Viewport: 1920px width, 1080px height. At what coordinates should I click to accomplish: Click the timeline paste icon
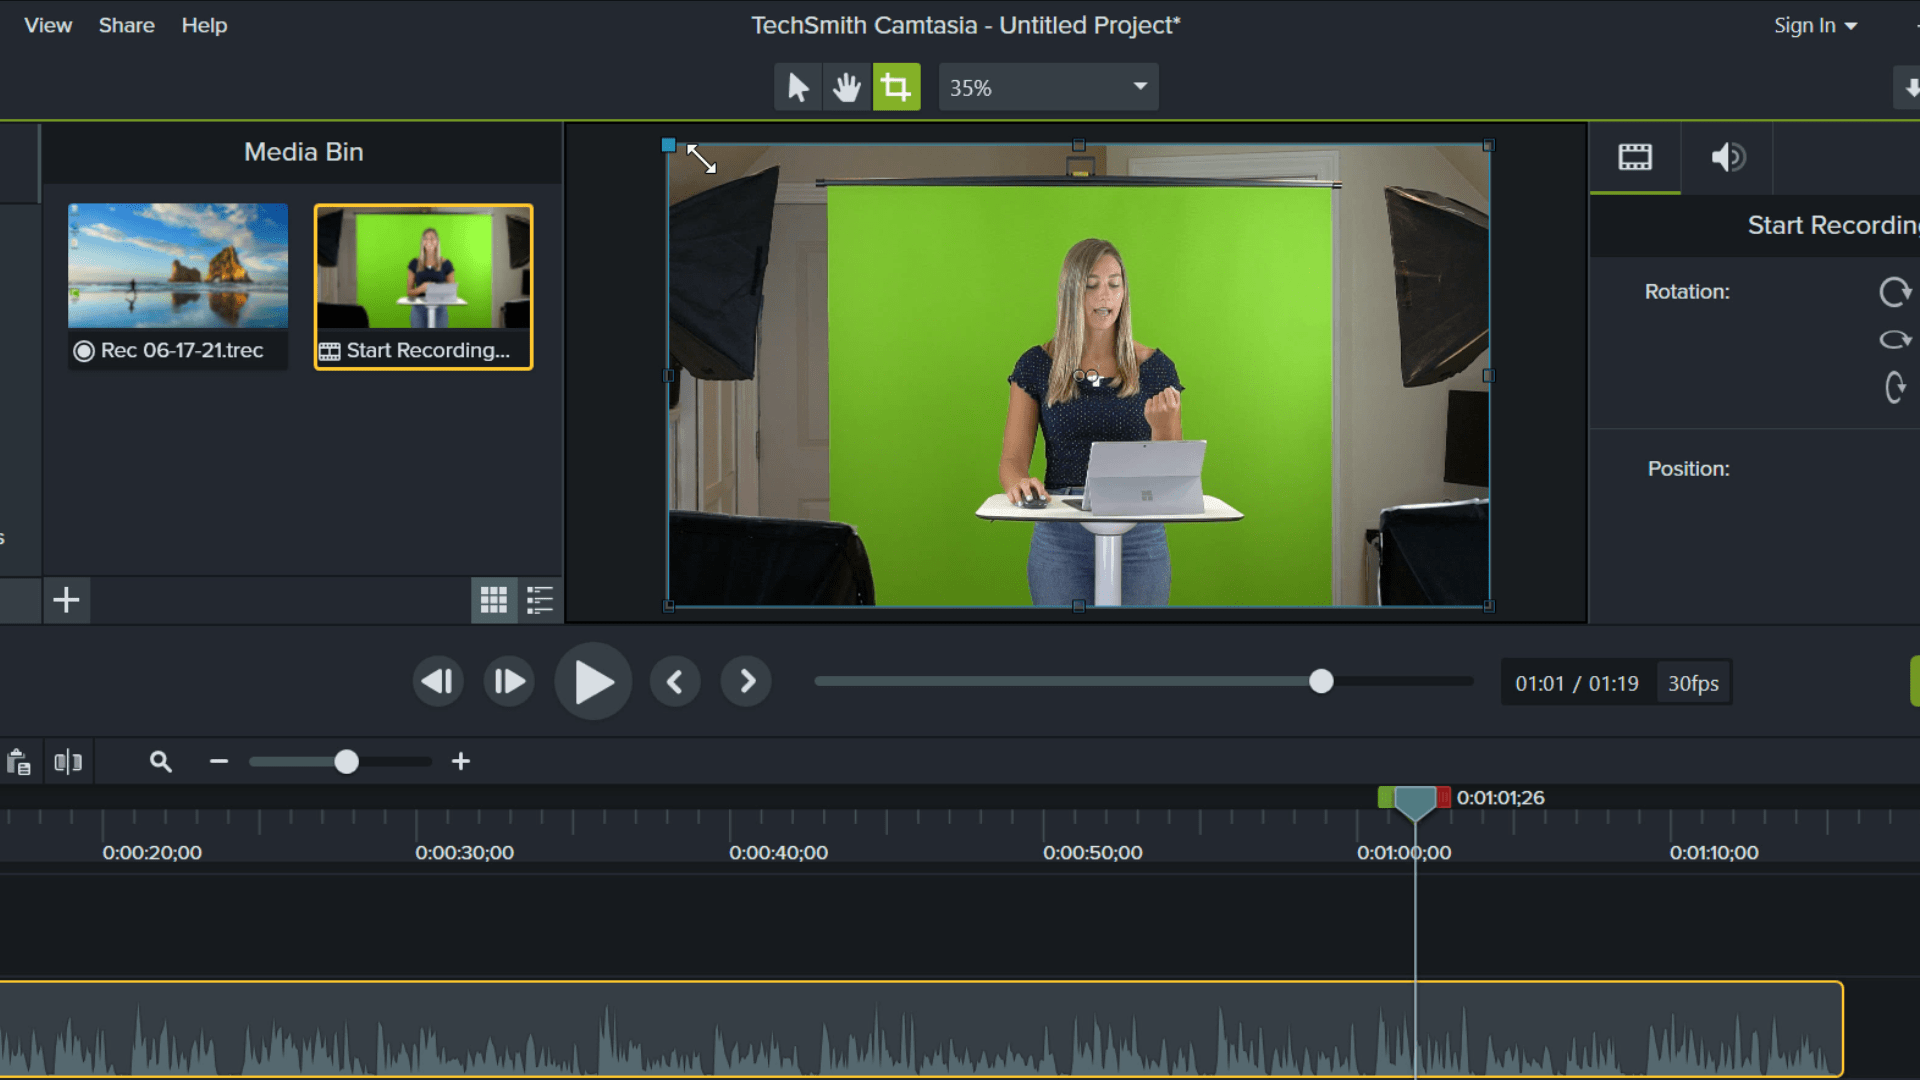(19, 762)
